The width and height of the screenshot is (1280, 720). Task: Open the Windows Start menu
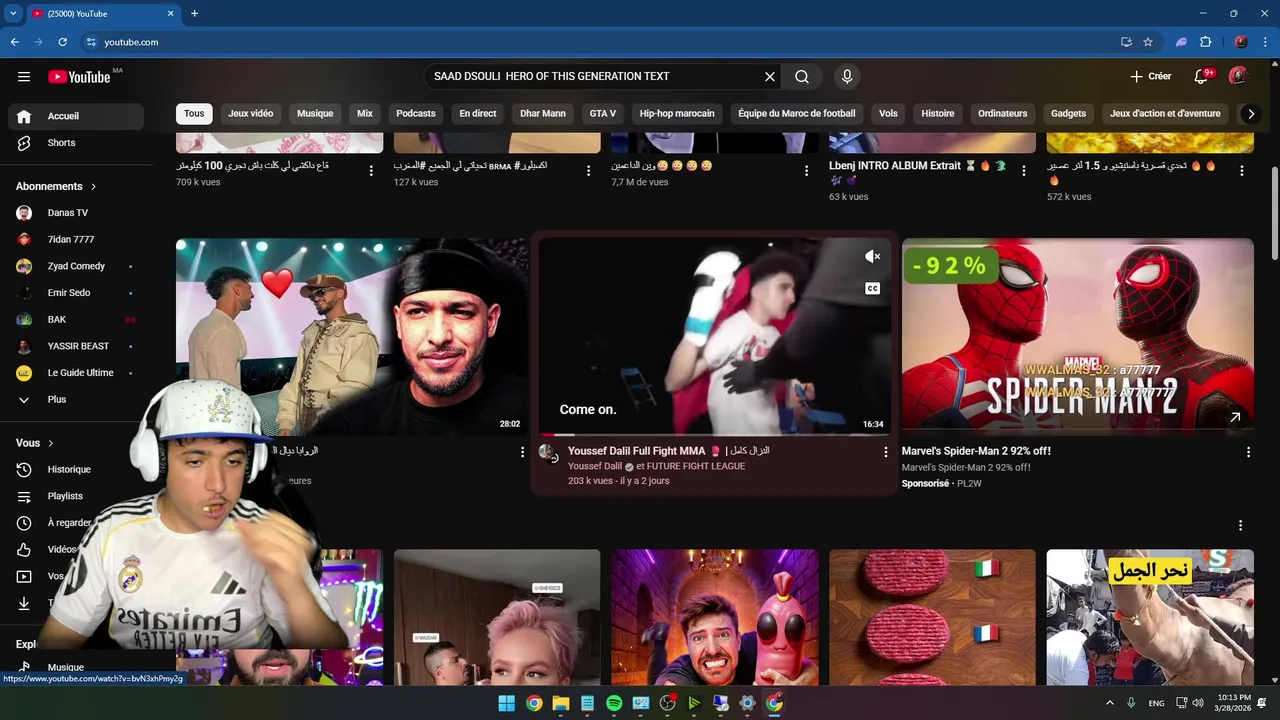(507, 703)
